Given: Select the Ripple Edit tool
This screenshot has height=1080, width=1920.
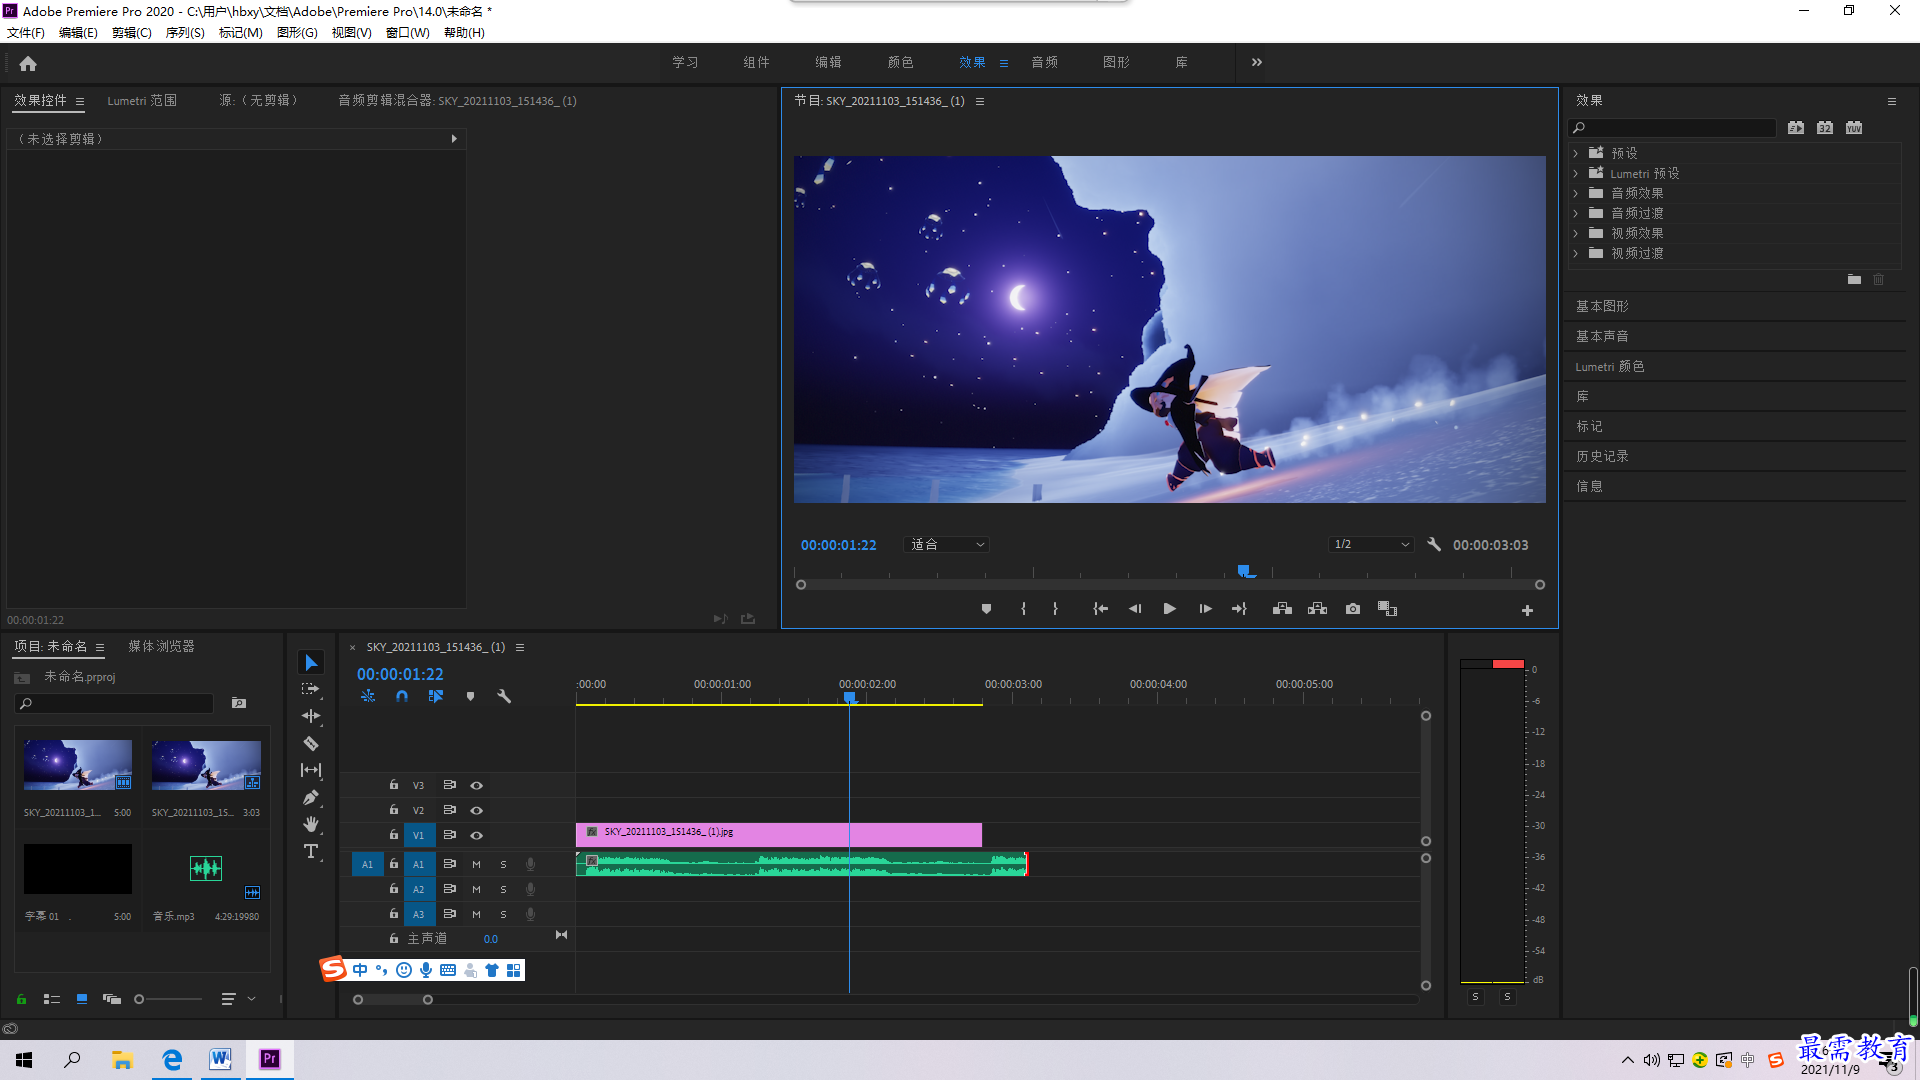Looking at the screenshot, I should pos(311,716).
